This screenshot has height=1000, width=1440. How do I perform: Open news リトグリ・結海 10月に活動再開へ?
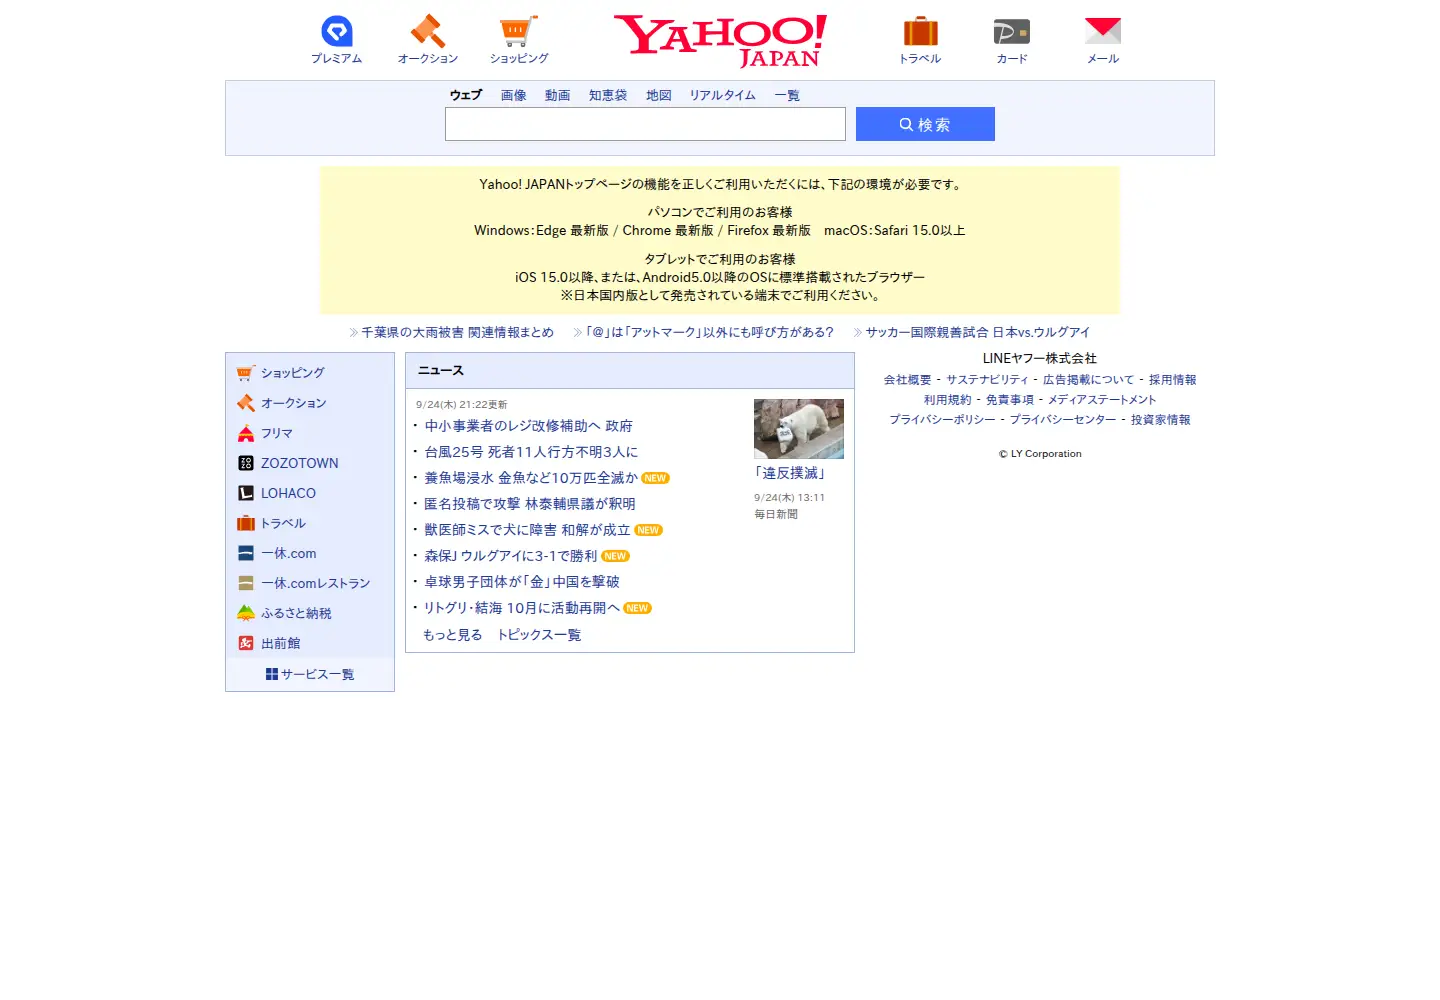pos(522,608)
